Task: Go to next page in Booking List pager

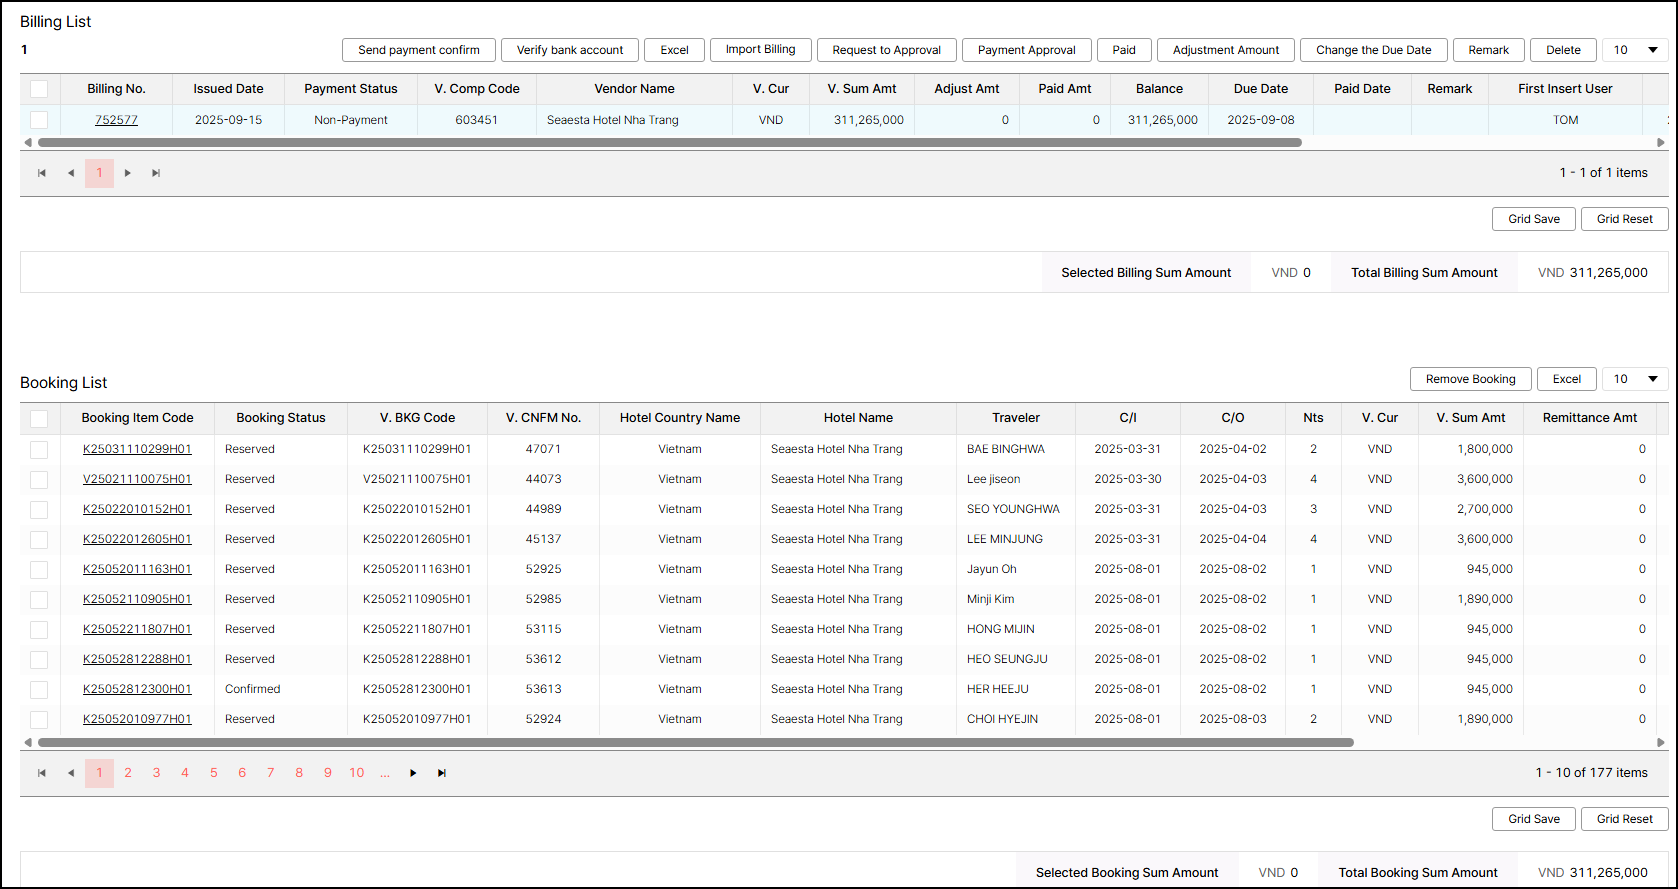Action: [x=413, y=773]
